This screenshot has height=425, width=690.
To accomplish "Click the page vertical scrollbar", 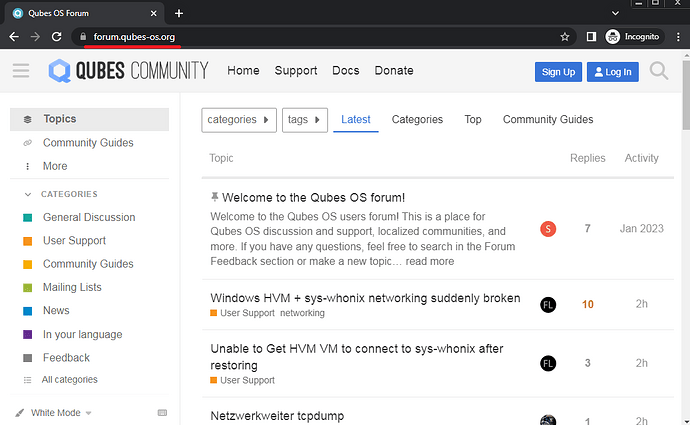I will [x=686, y=96].
